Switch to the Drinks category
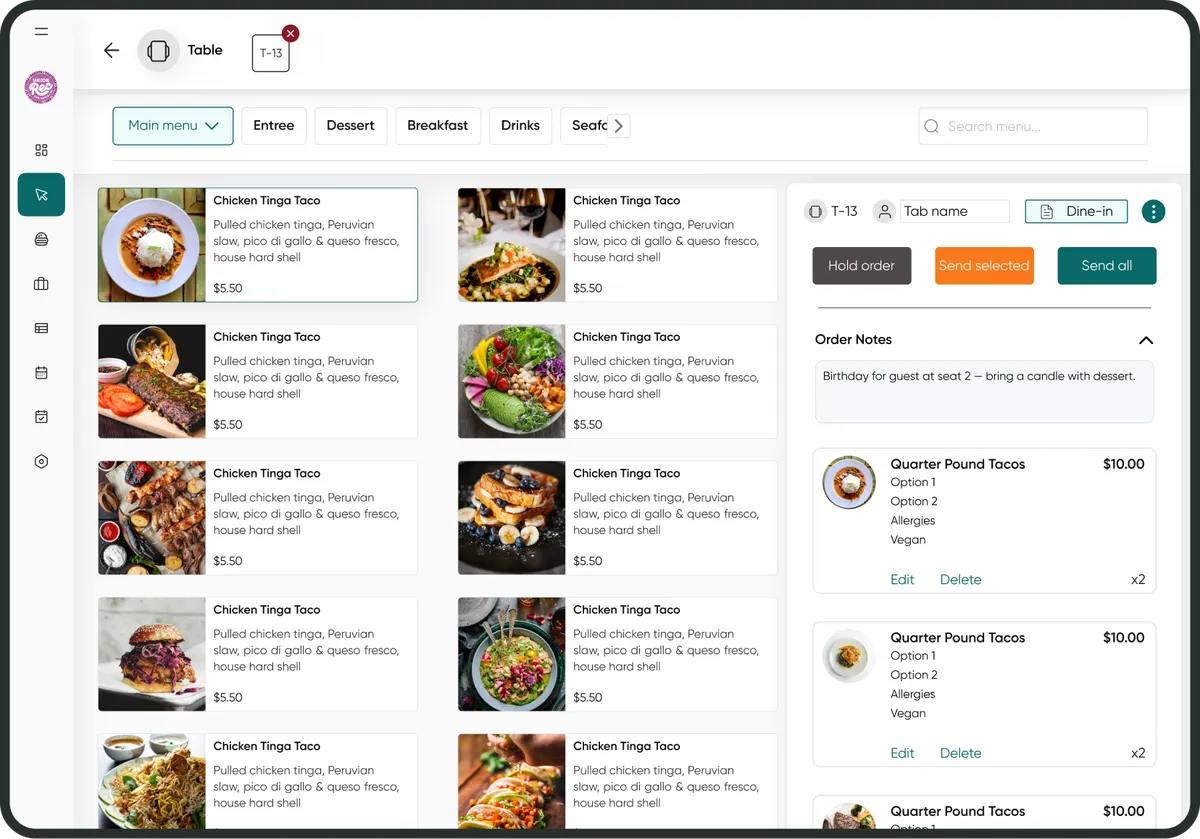The image size is (1200, 839). [x=521, y=126]
